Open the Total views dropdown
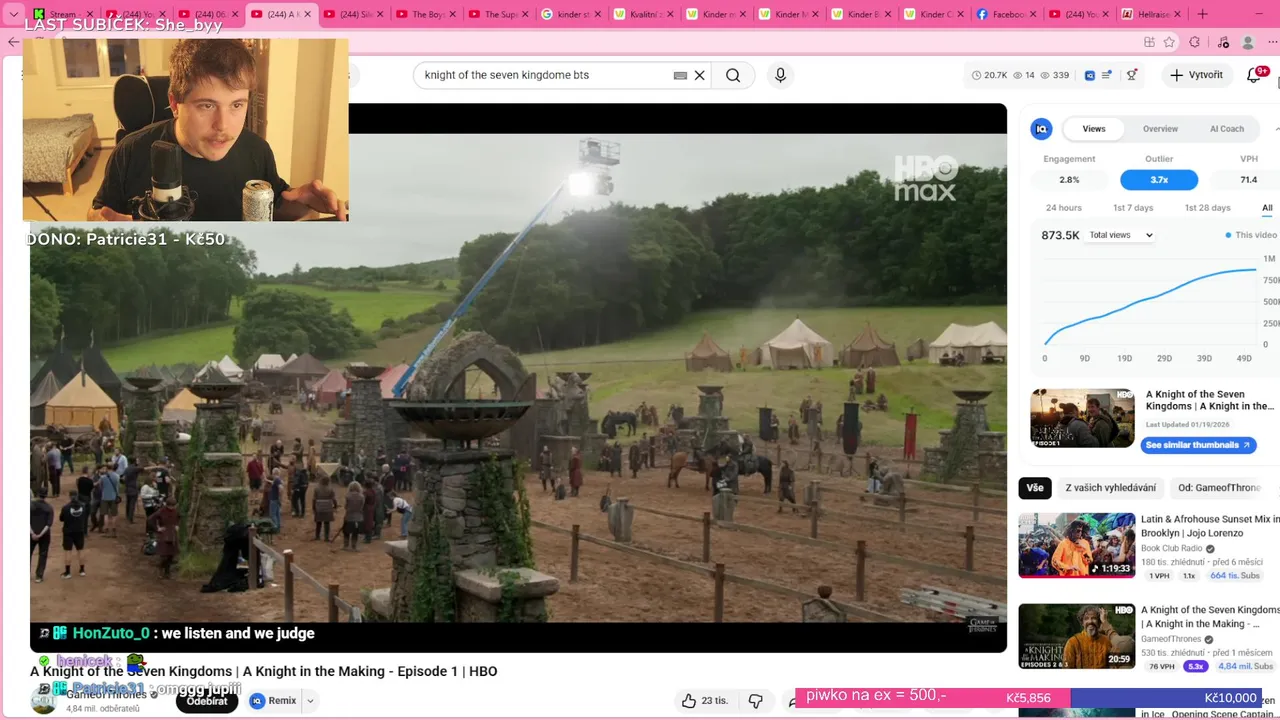Screen dimensions: 1280x720 point(1121,235)
